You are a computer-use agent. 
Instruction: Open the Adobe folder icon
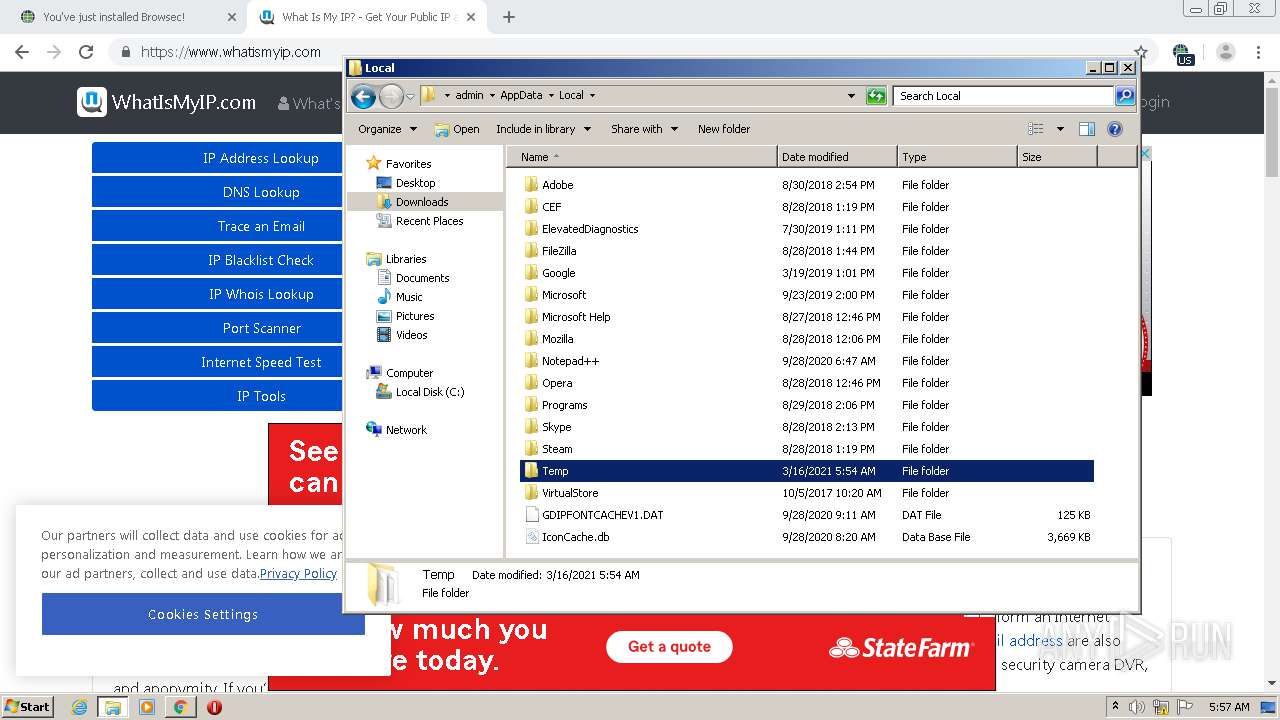pyautogui.click(x=532, y=185)
